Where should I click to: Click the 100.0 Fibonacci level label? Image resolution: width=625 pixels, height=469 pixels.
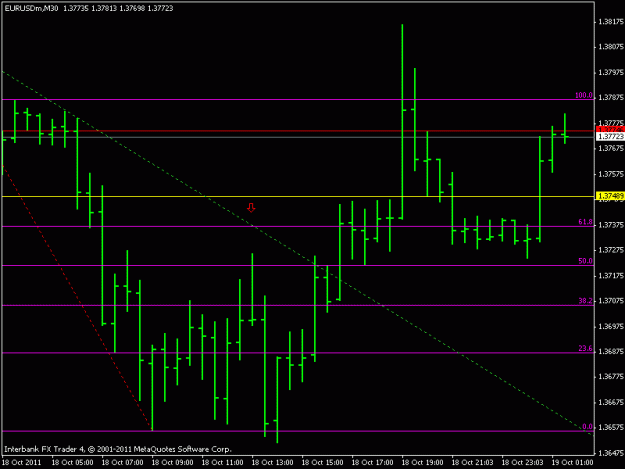(x=584, y=95)
